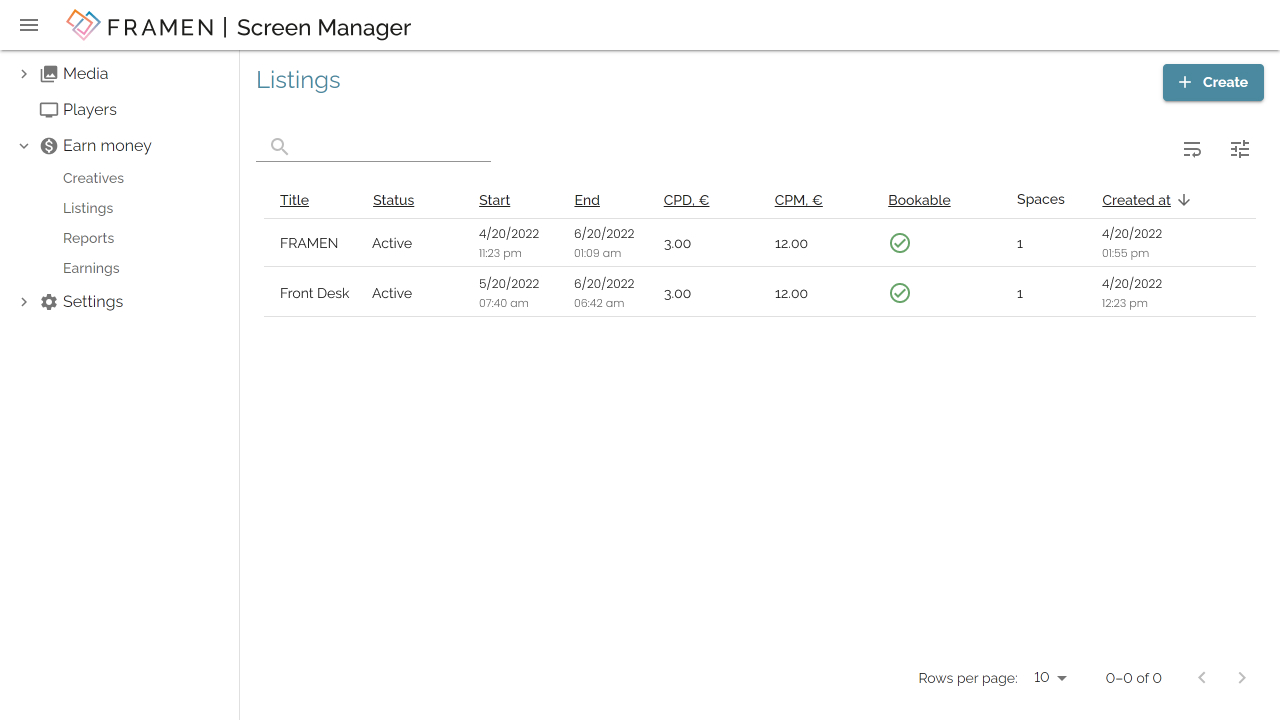The image size is (1280, 720).
Task: Sort by the Start column
Action: pyautogui.click(x=494, y=200)
